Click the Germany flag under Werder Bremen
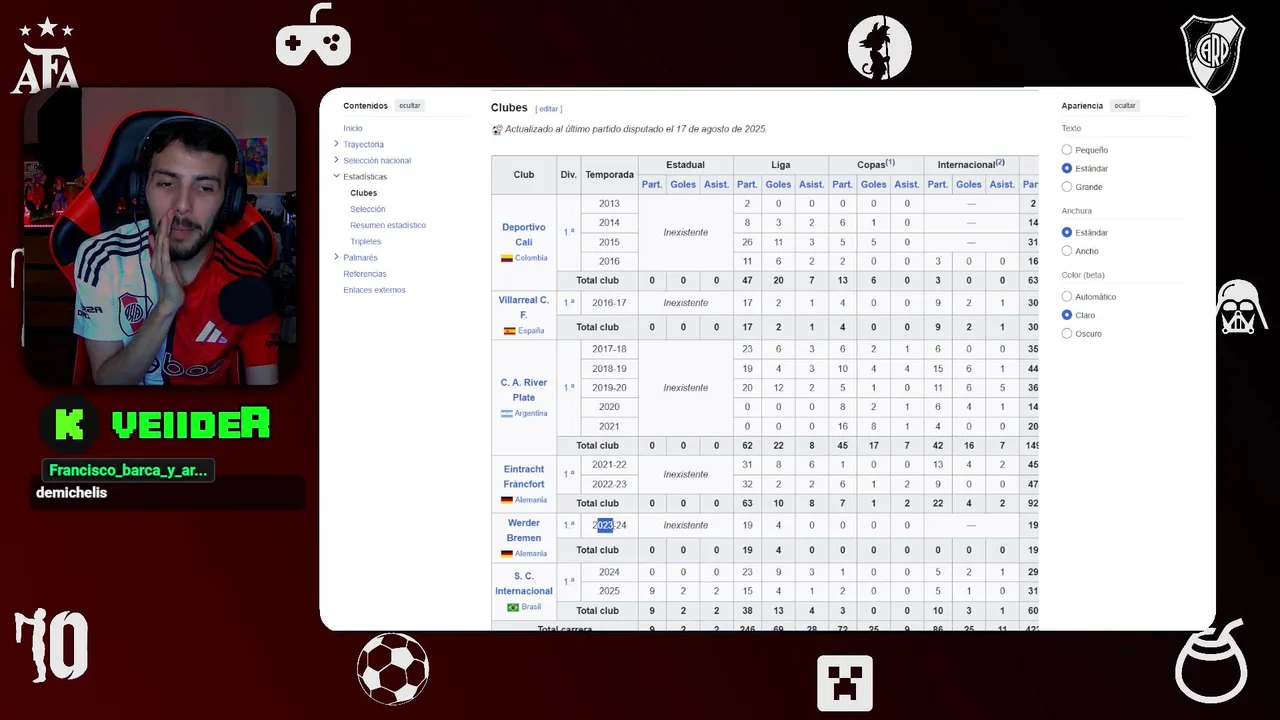1280x720 pixels. coord(507,553)
